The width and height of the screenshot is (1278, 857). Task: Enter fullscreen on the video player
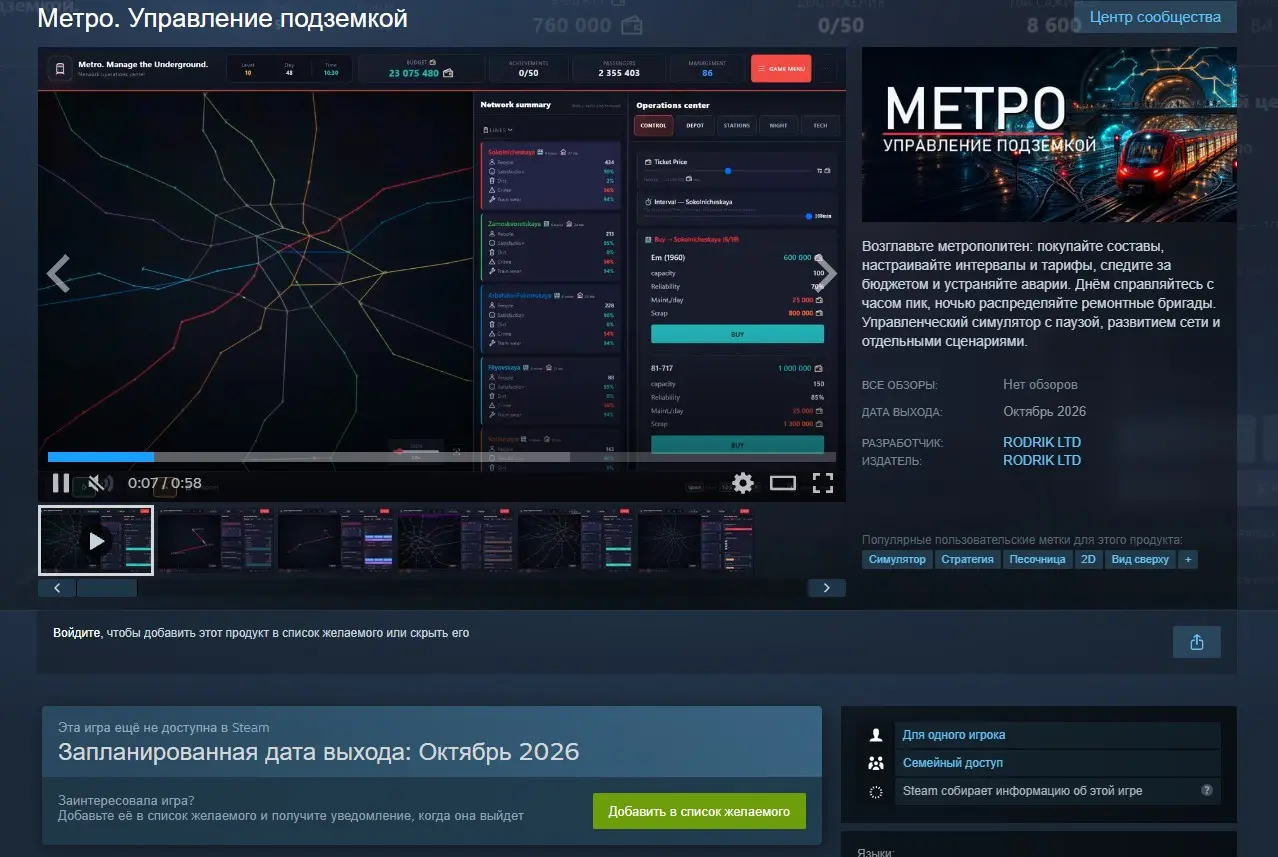(x=823, y=484)
